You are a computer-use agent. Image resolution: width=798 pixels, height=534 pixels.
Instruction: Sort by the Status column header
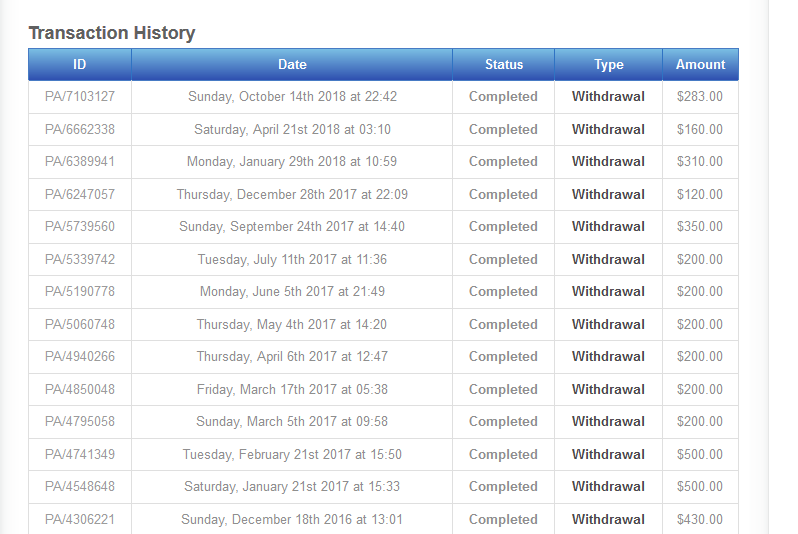[503, 64]
